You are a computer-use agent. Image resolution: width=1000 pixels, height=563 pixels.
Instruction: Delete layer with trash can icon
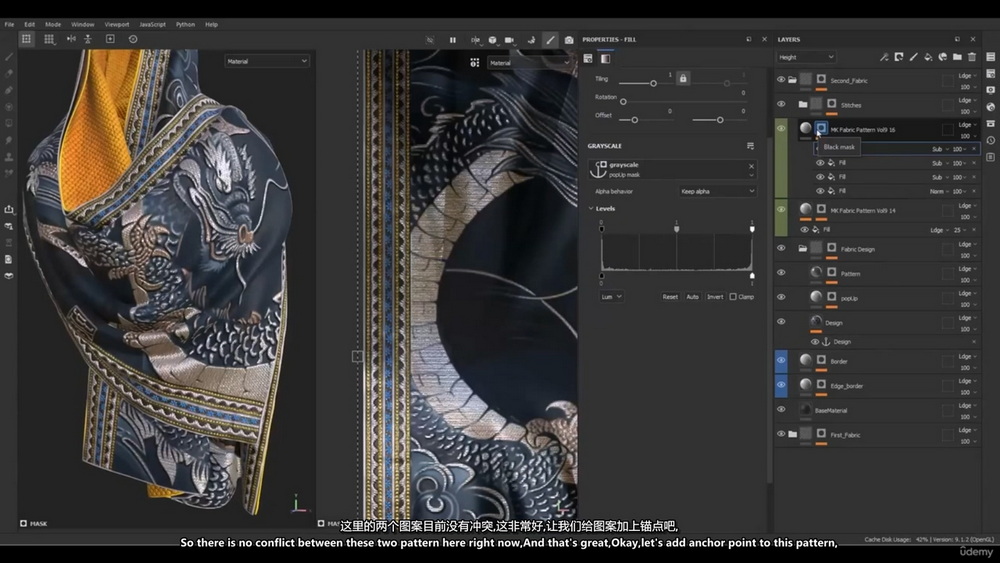click(x=972, y=57)
